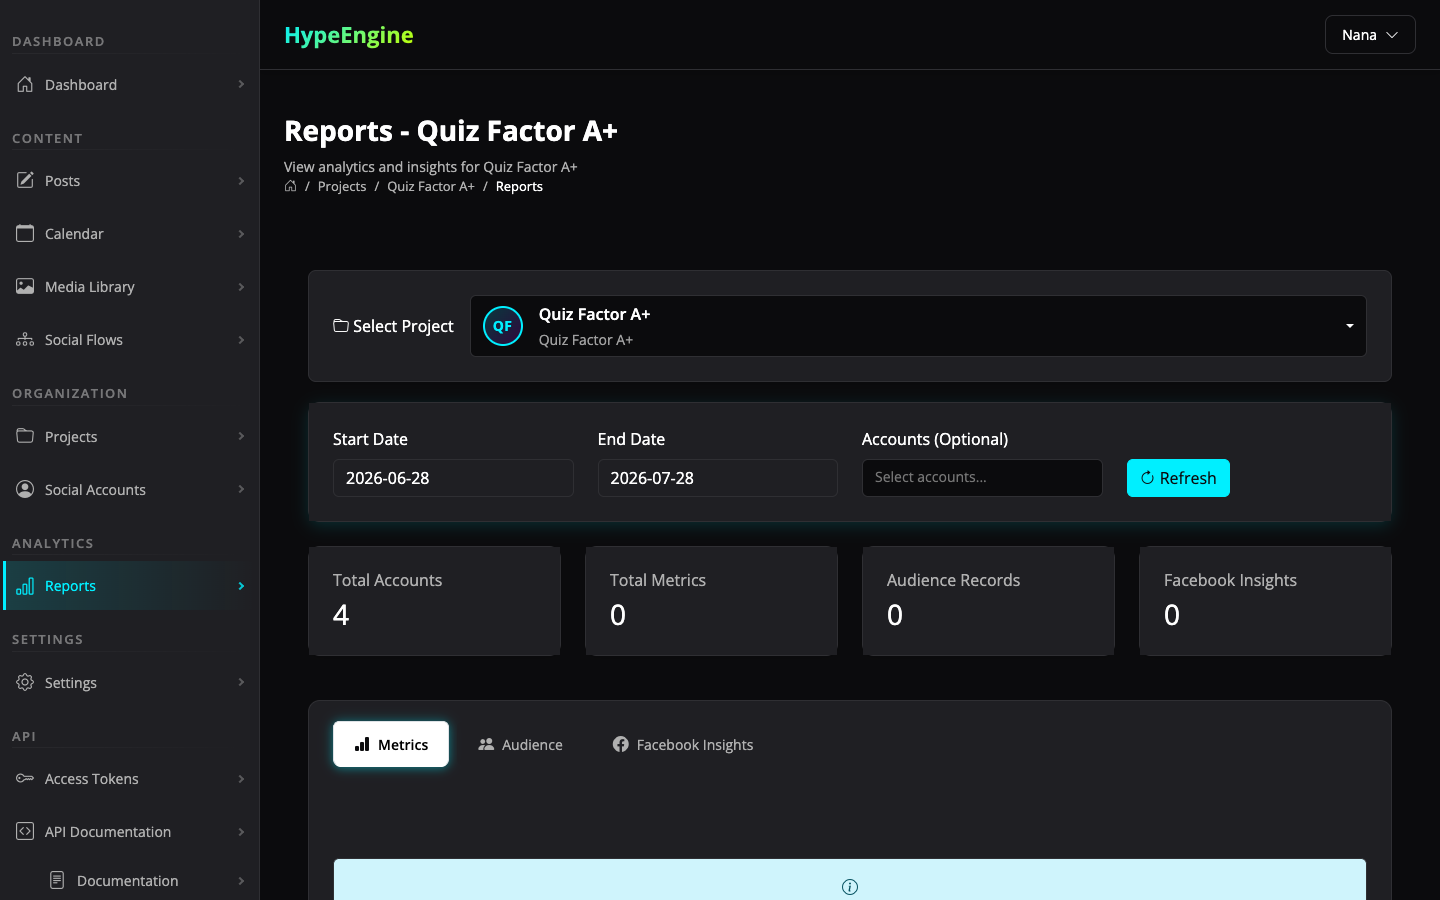Click the Facebook Insights stat card
Screen dimensions: 1440x900
click(1265, 601)
